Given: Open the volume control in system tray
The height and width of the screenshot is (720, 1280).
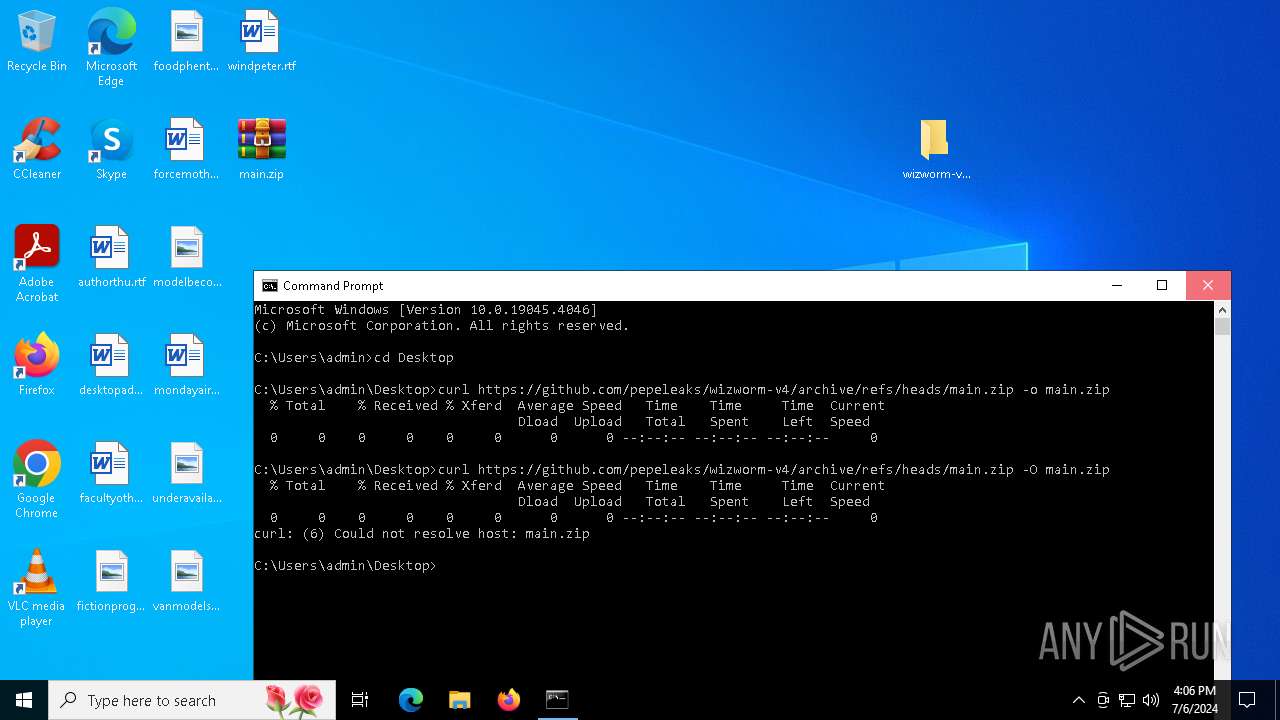Looking at the screenshot, I should [1151, 700].
